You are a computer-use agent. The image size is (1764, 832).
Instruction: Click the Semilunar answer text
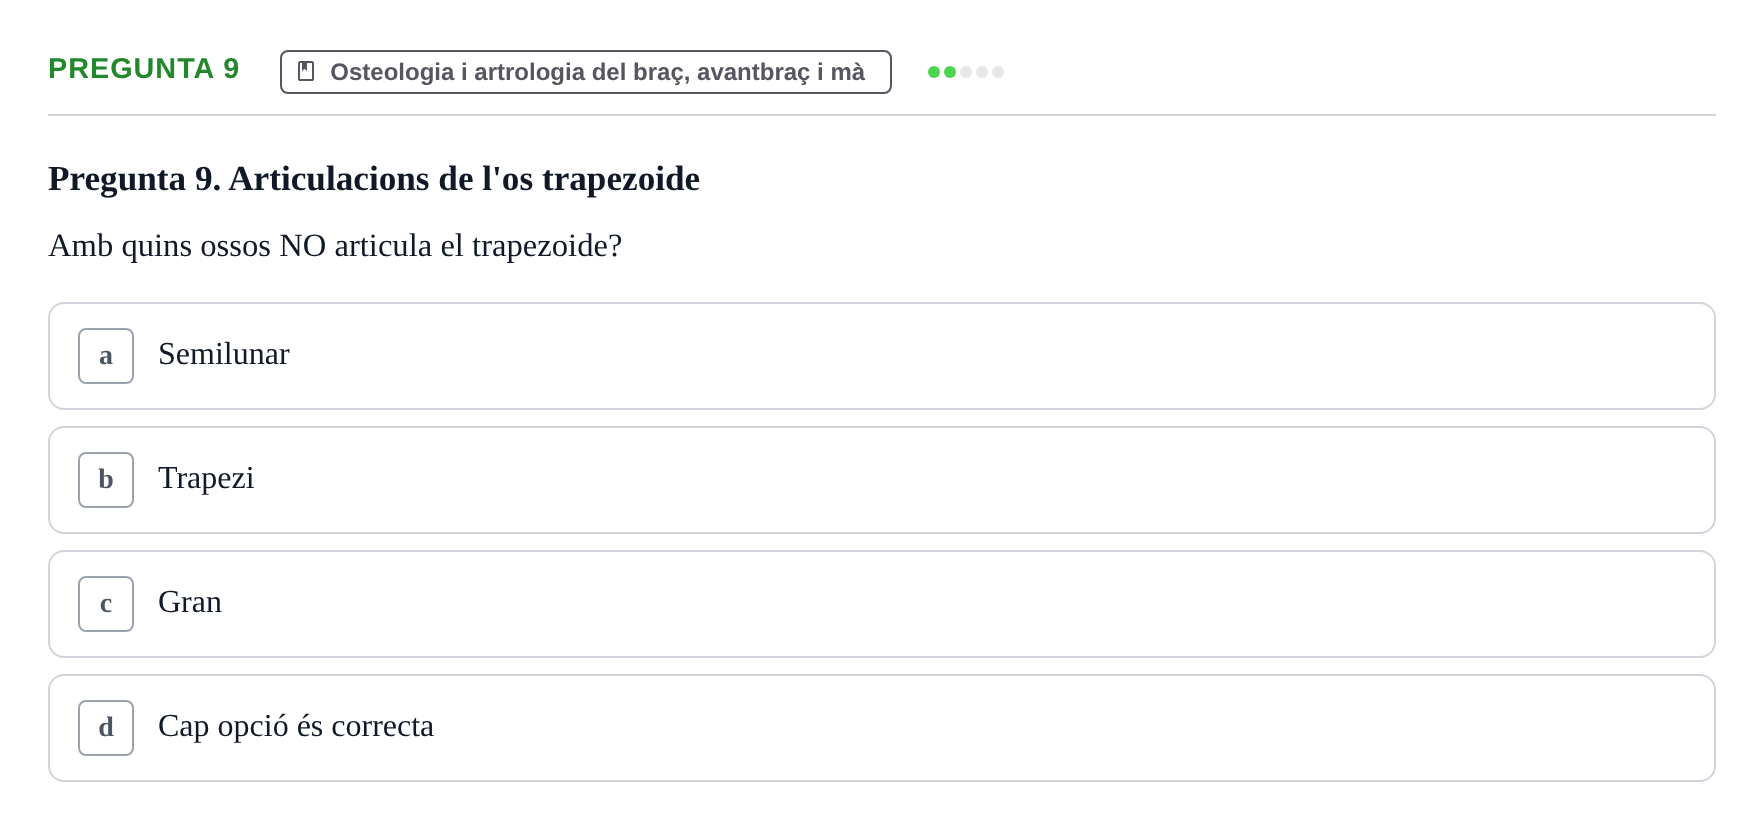point(224,354)
